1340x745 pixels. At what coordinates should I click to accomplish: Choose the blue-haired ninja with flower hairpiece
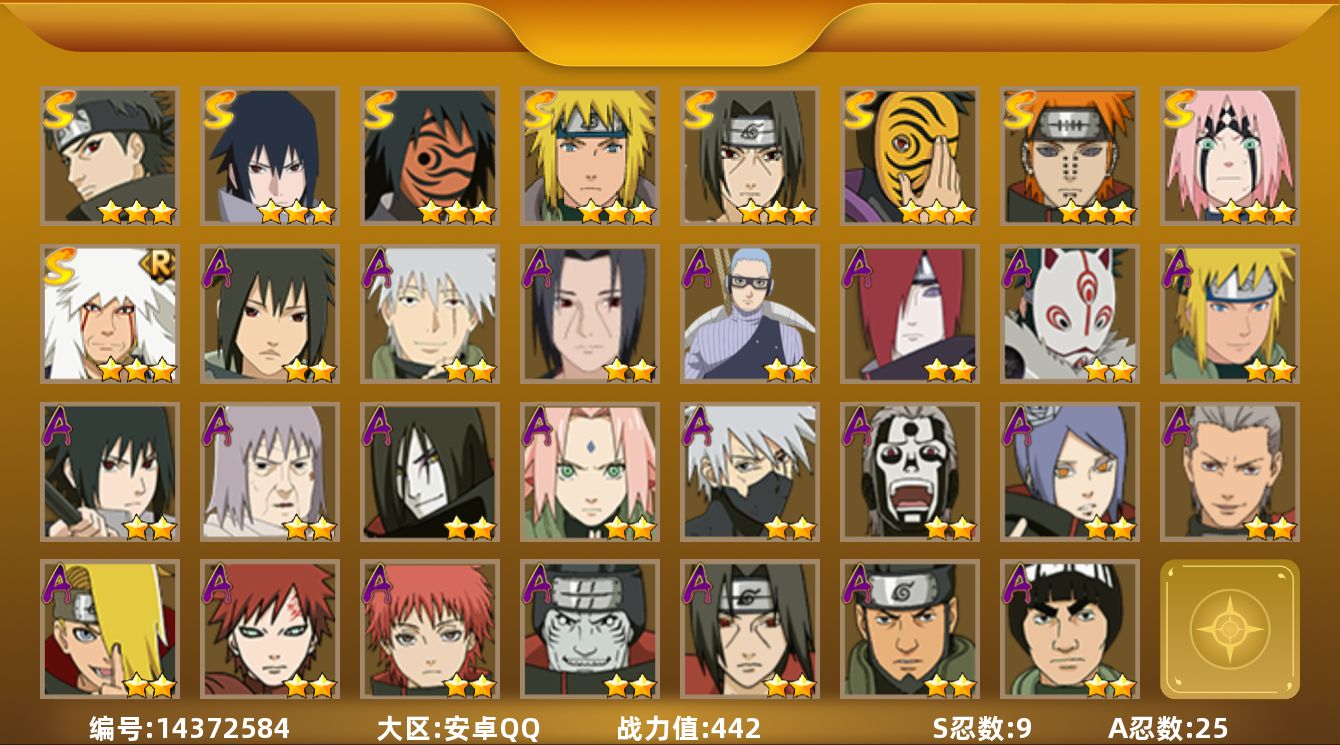(1070, 472)
